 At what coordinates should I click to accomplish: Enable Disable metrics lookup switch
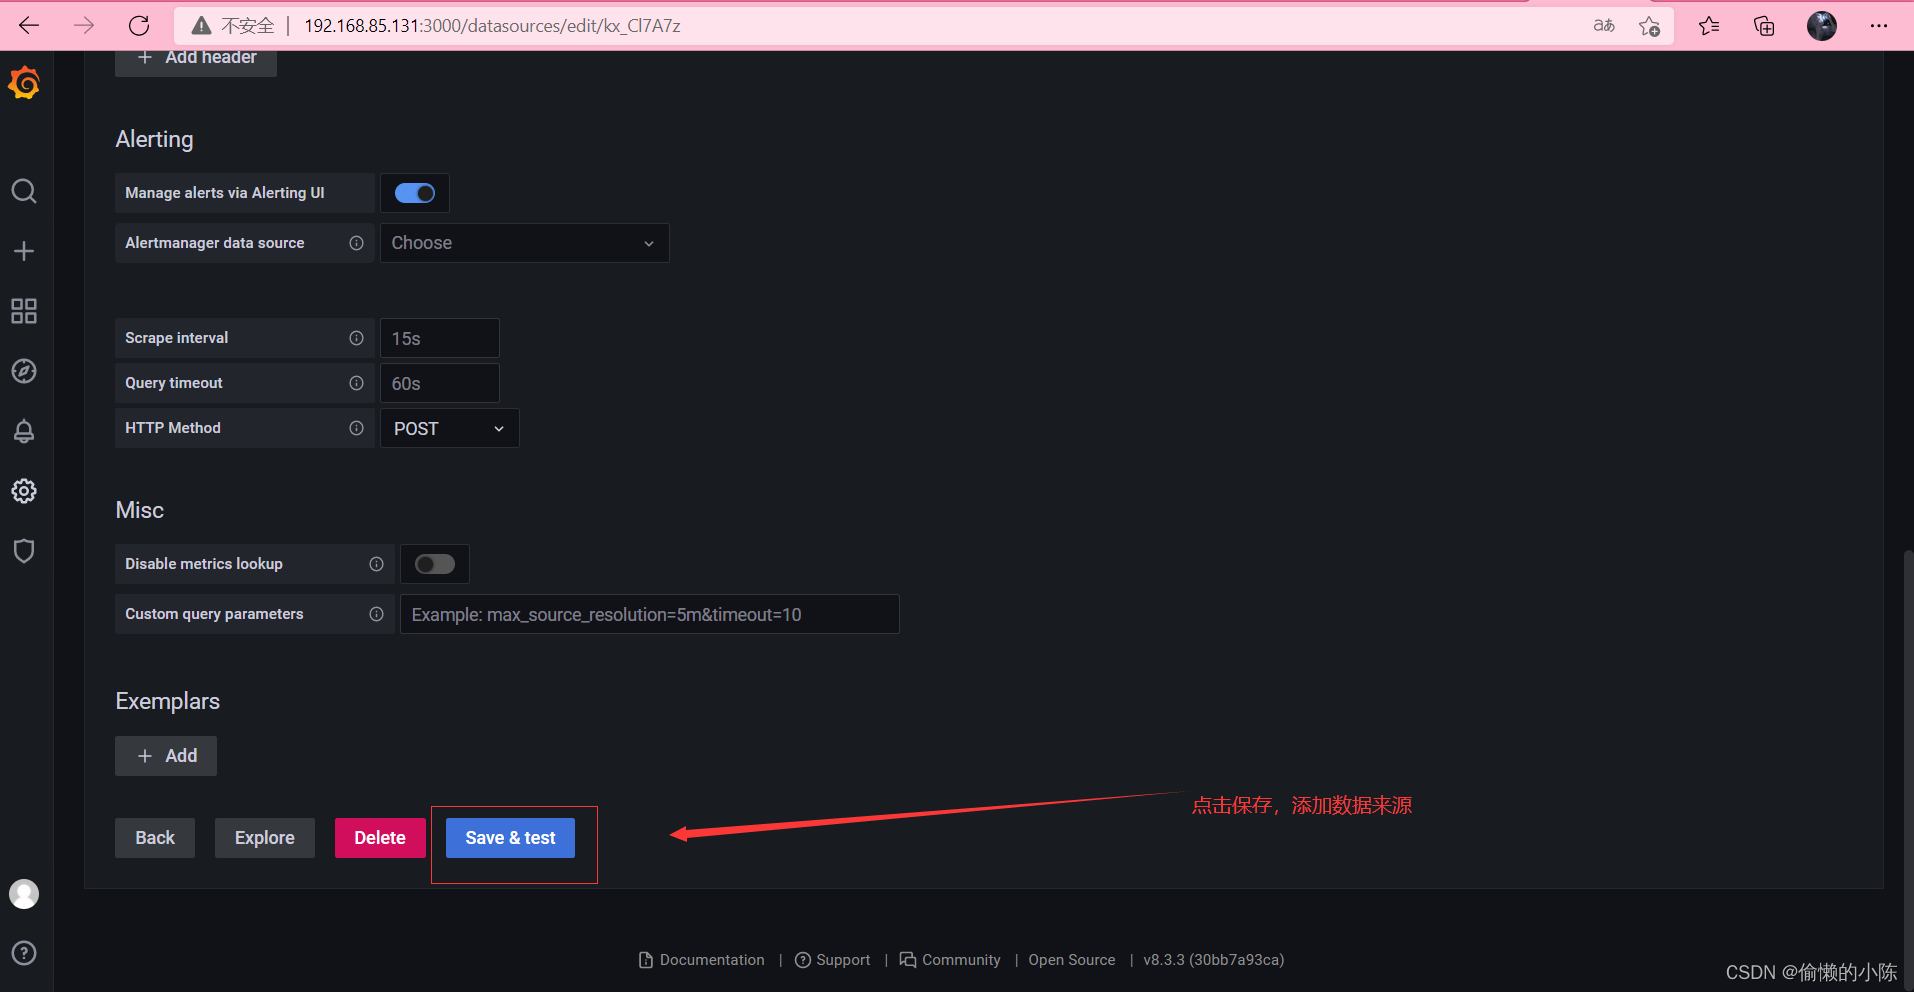435,564
